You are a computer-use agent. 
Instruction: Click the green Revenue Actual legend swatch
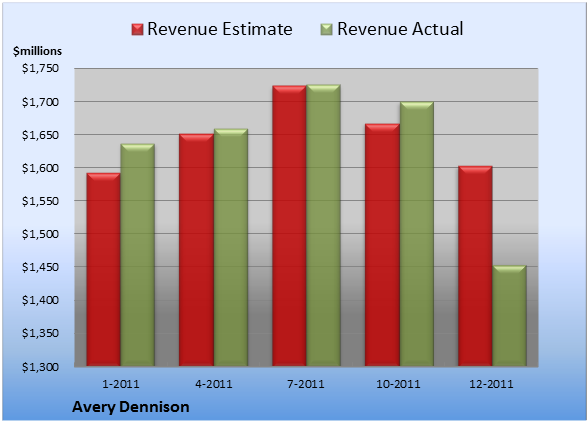327,30
